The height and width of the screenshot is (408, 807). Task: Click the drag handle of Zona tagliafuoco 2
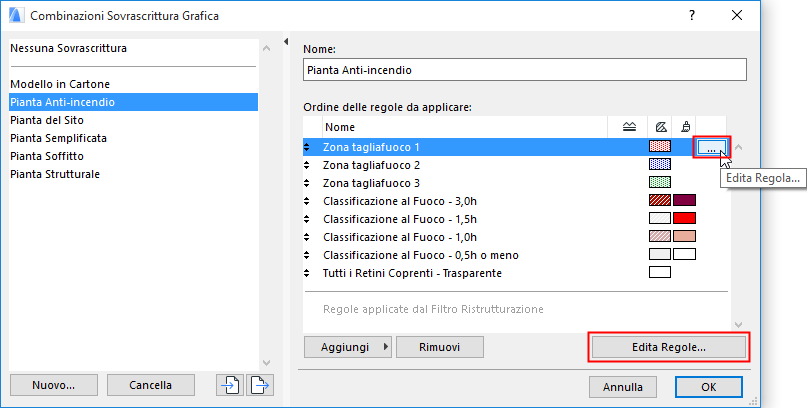pyautogui.click(x=307, y=164)
